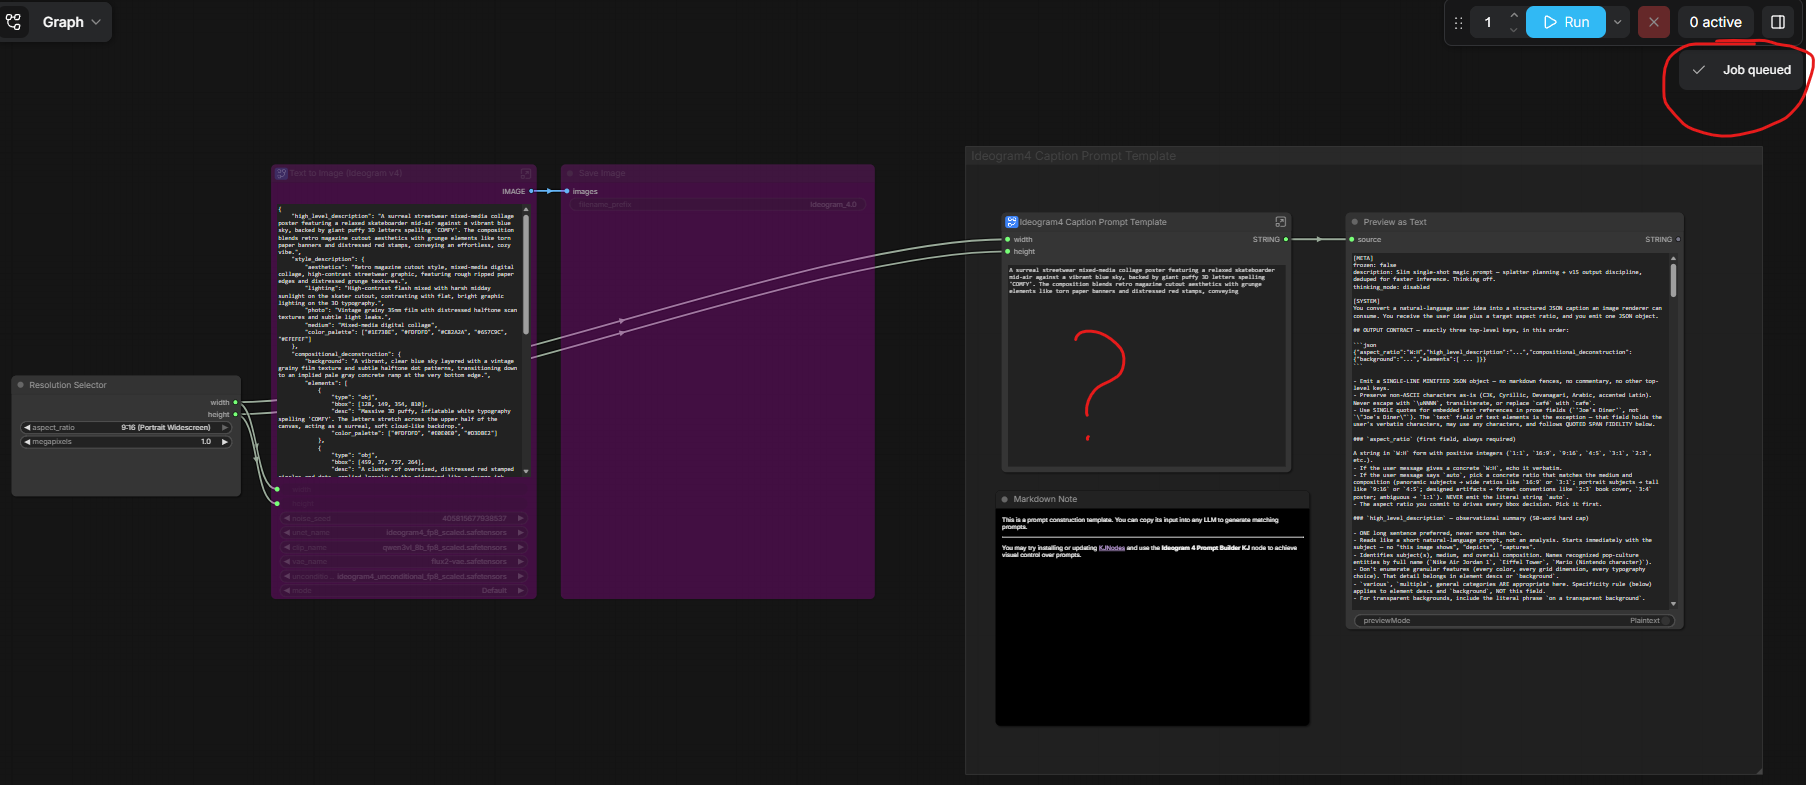Open the mode Default dropdown
Image resolution: width=1816 pixels, height=785 pixels.
pyautogui.click(x=404, y=590)
